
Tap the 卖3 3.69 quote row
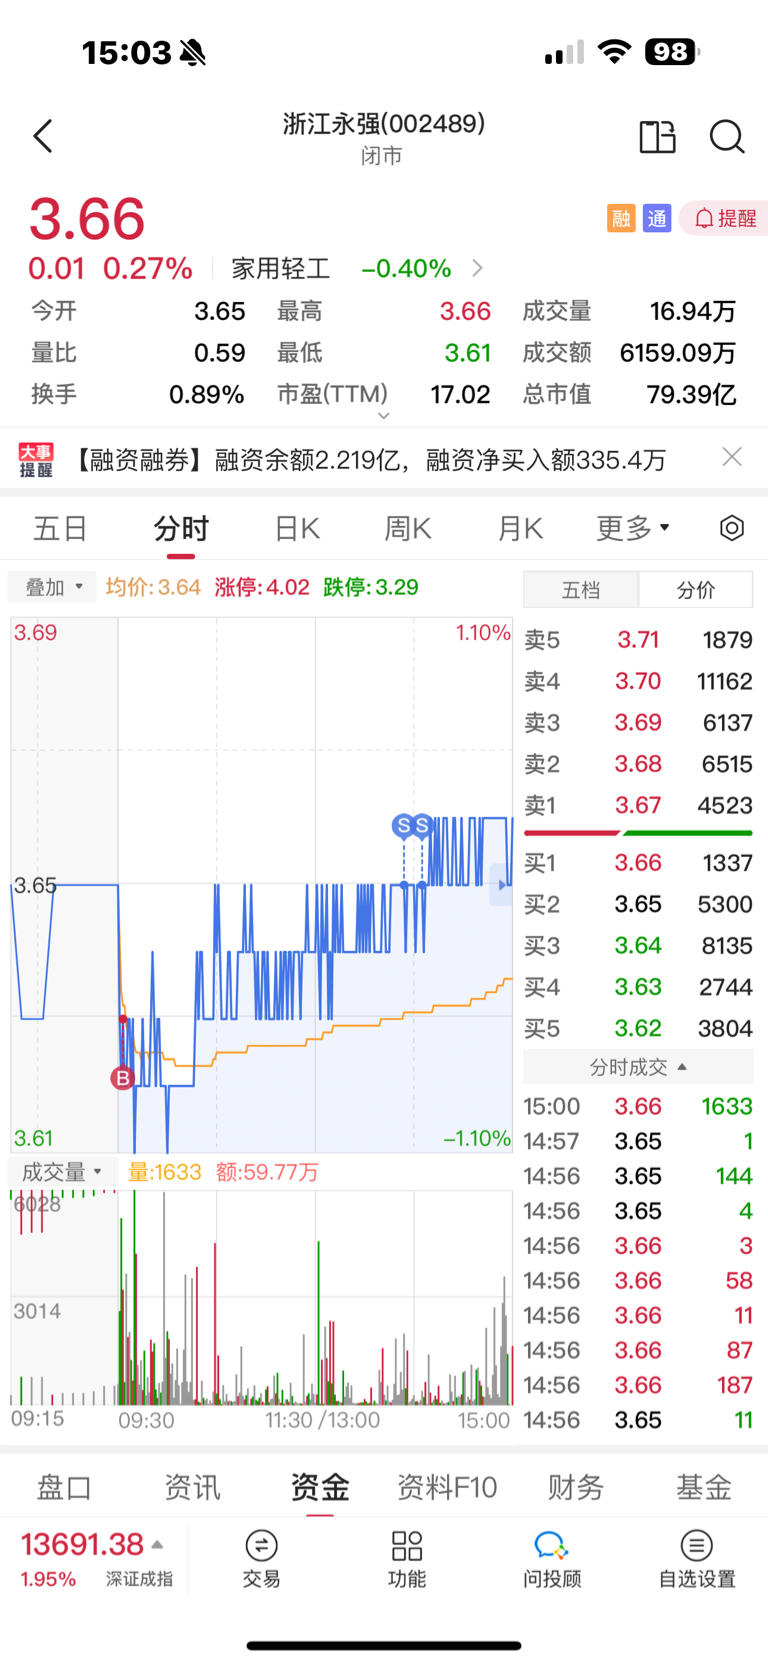pyautogui.click(x=638, y=723)
